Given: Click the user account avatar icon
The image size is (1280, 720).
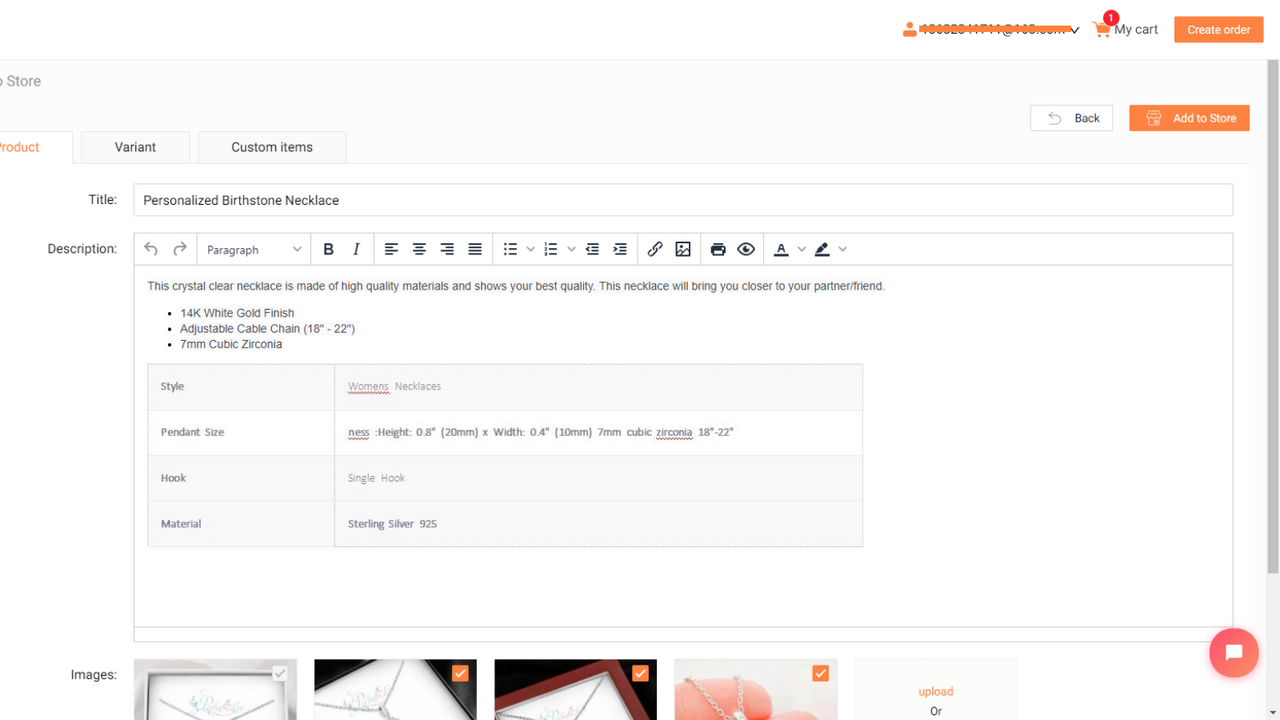Looking at the screenshot, I should [x=909, y=30].
